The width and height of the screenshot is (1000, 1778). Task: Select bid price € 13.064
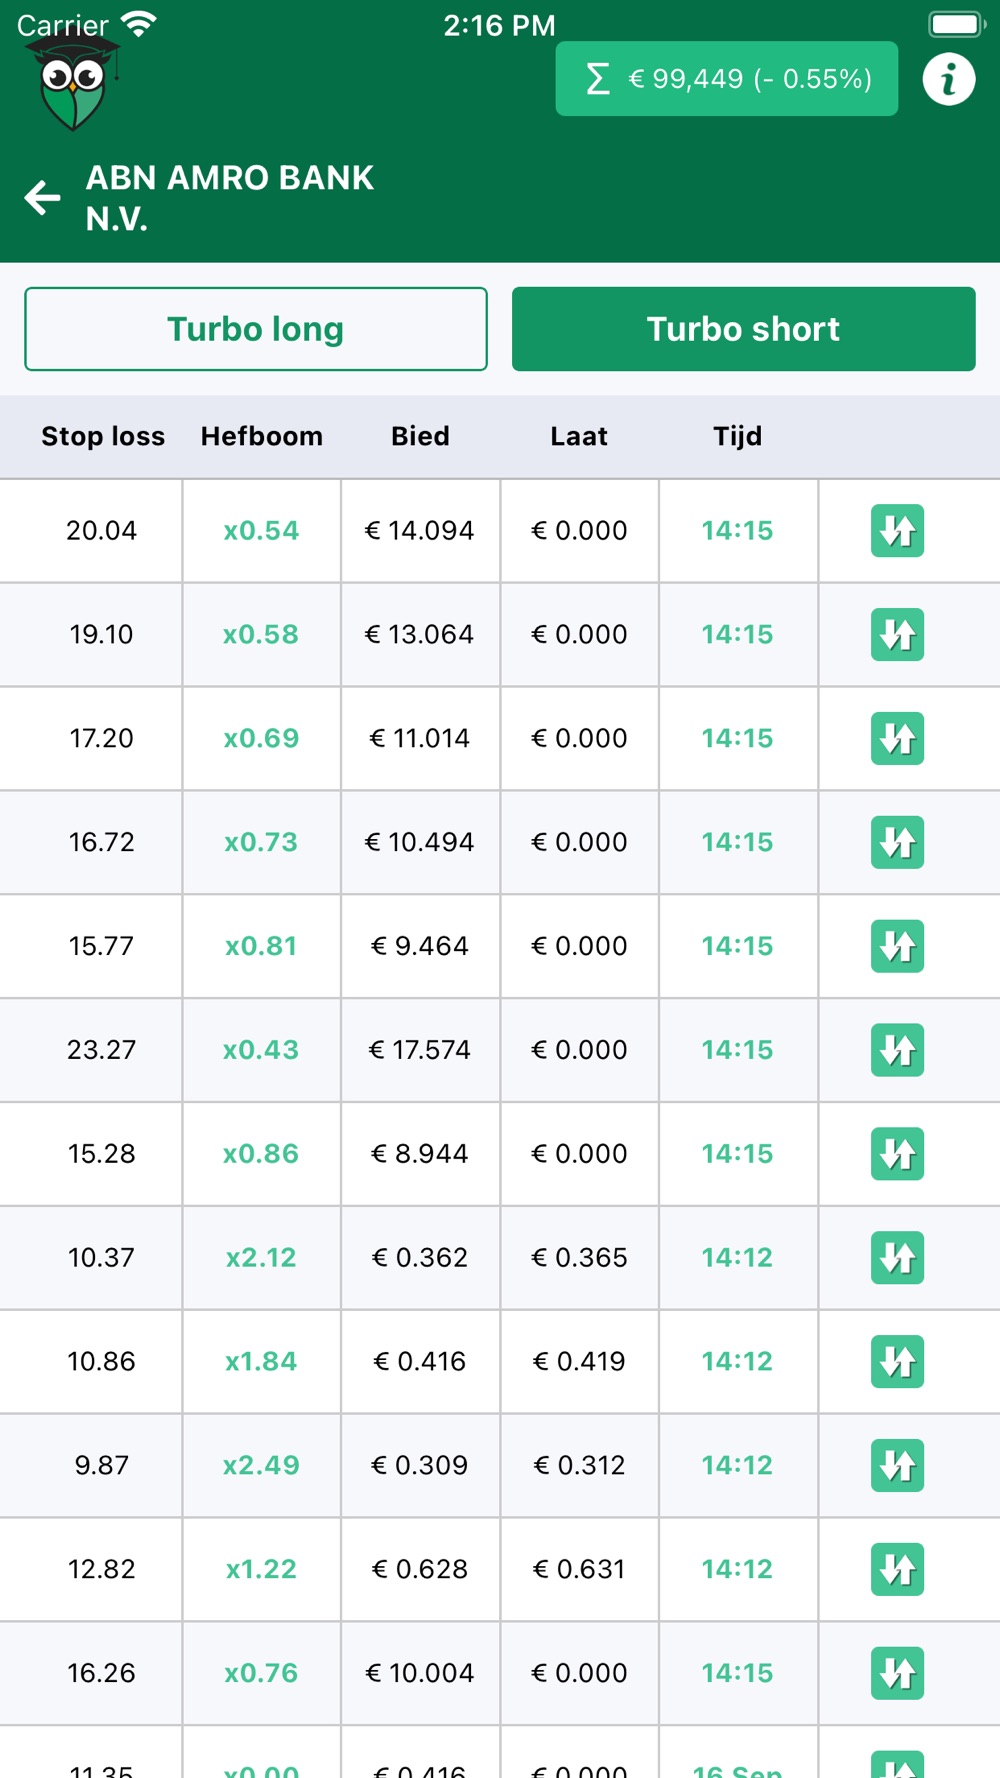pos(420,635)
